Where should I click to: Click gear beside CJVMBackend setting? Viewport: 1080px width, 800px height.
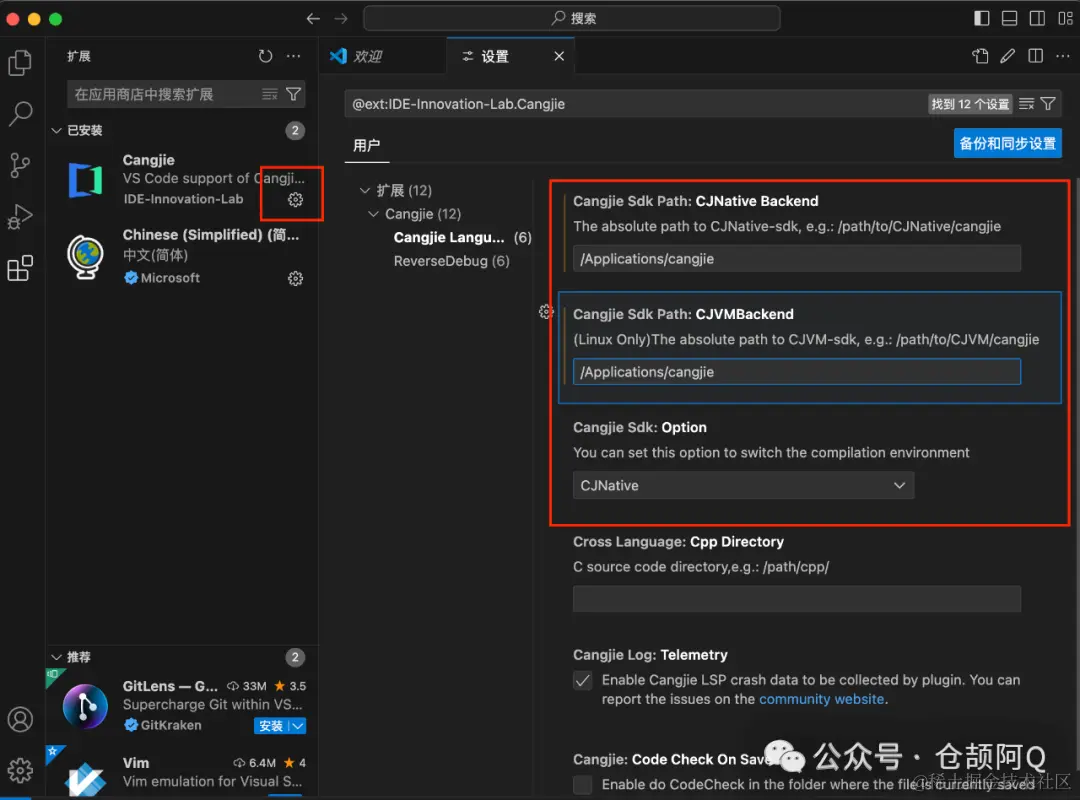546,312
